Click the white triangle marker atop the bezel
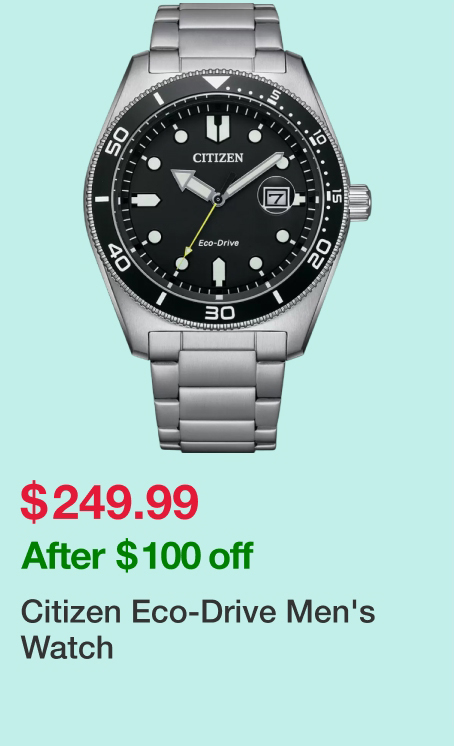The width and height of the screenshot is (454, 746). click(215, 83)
